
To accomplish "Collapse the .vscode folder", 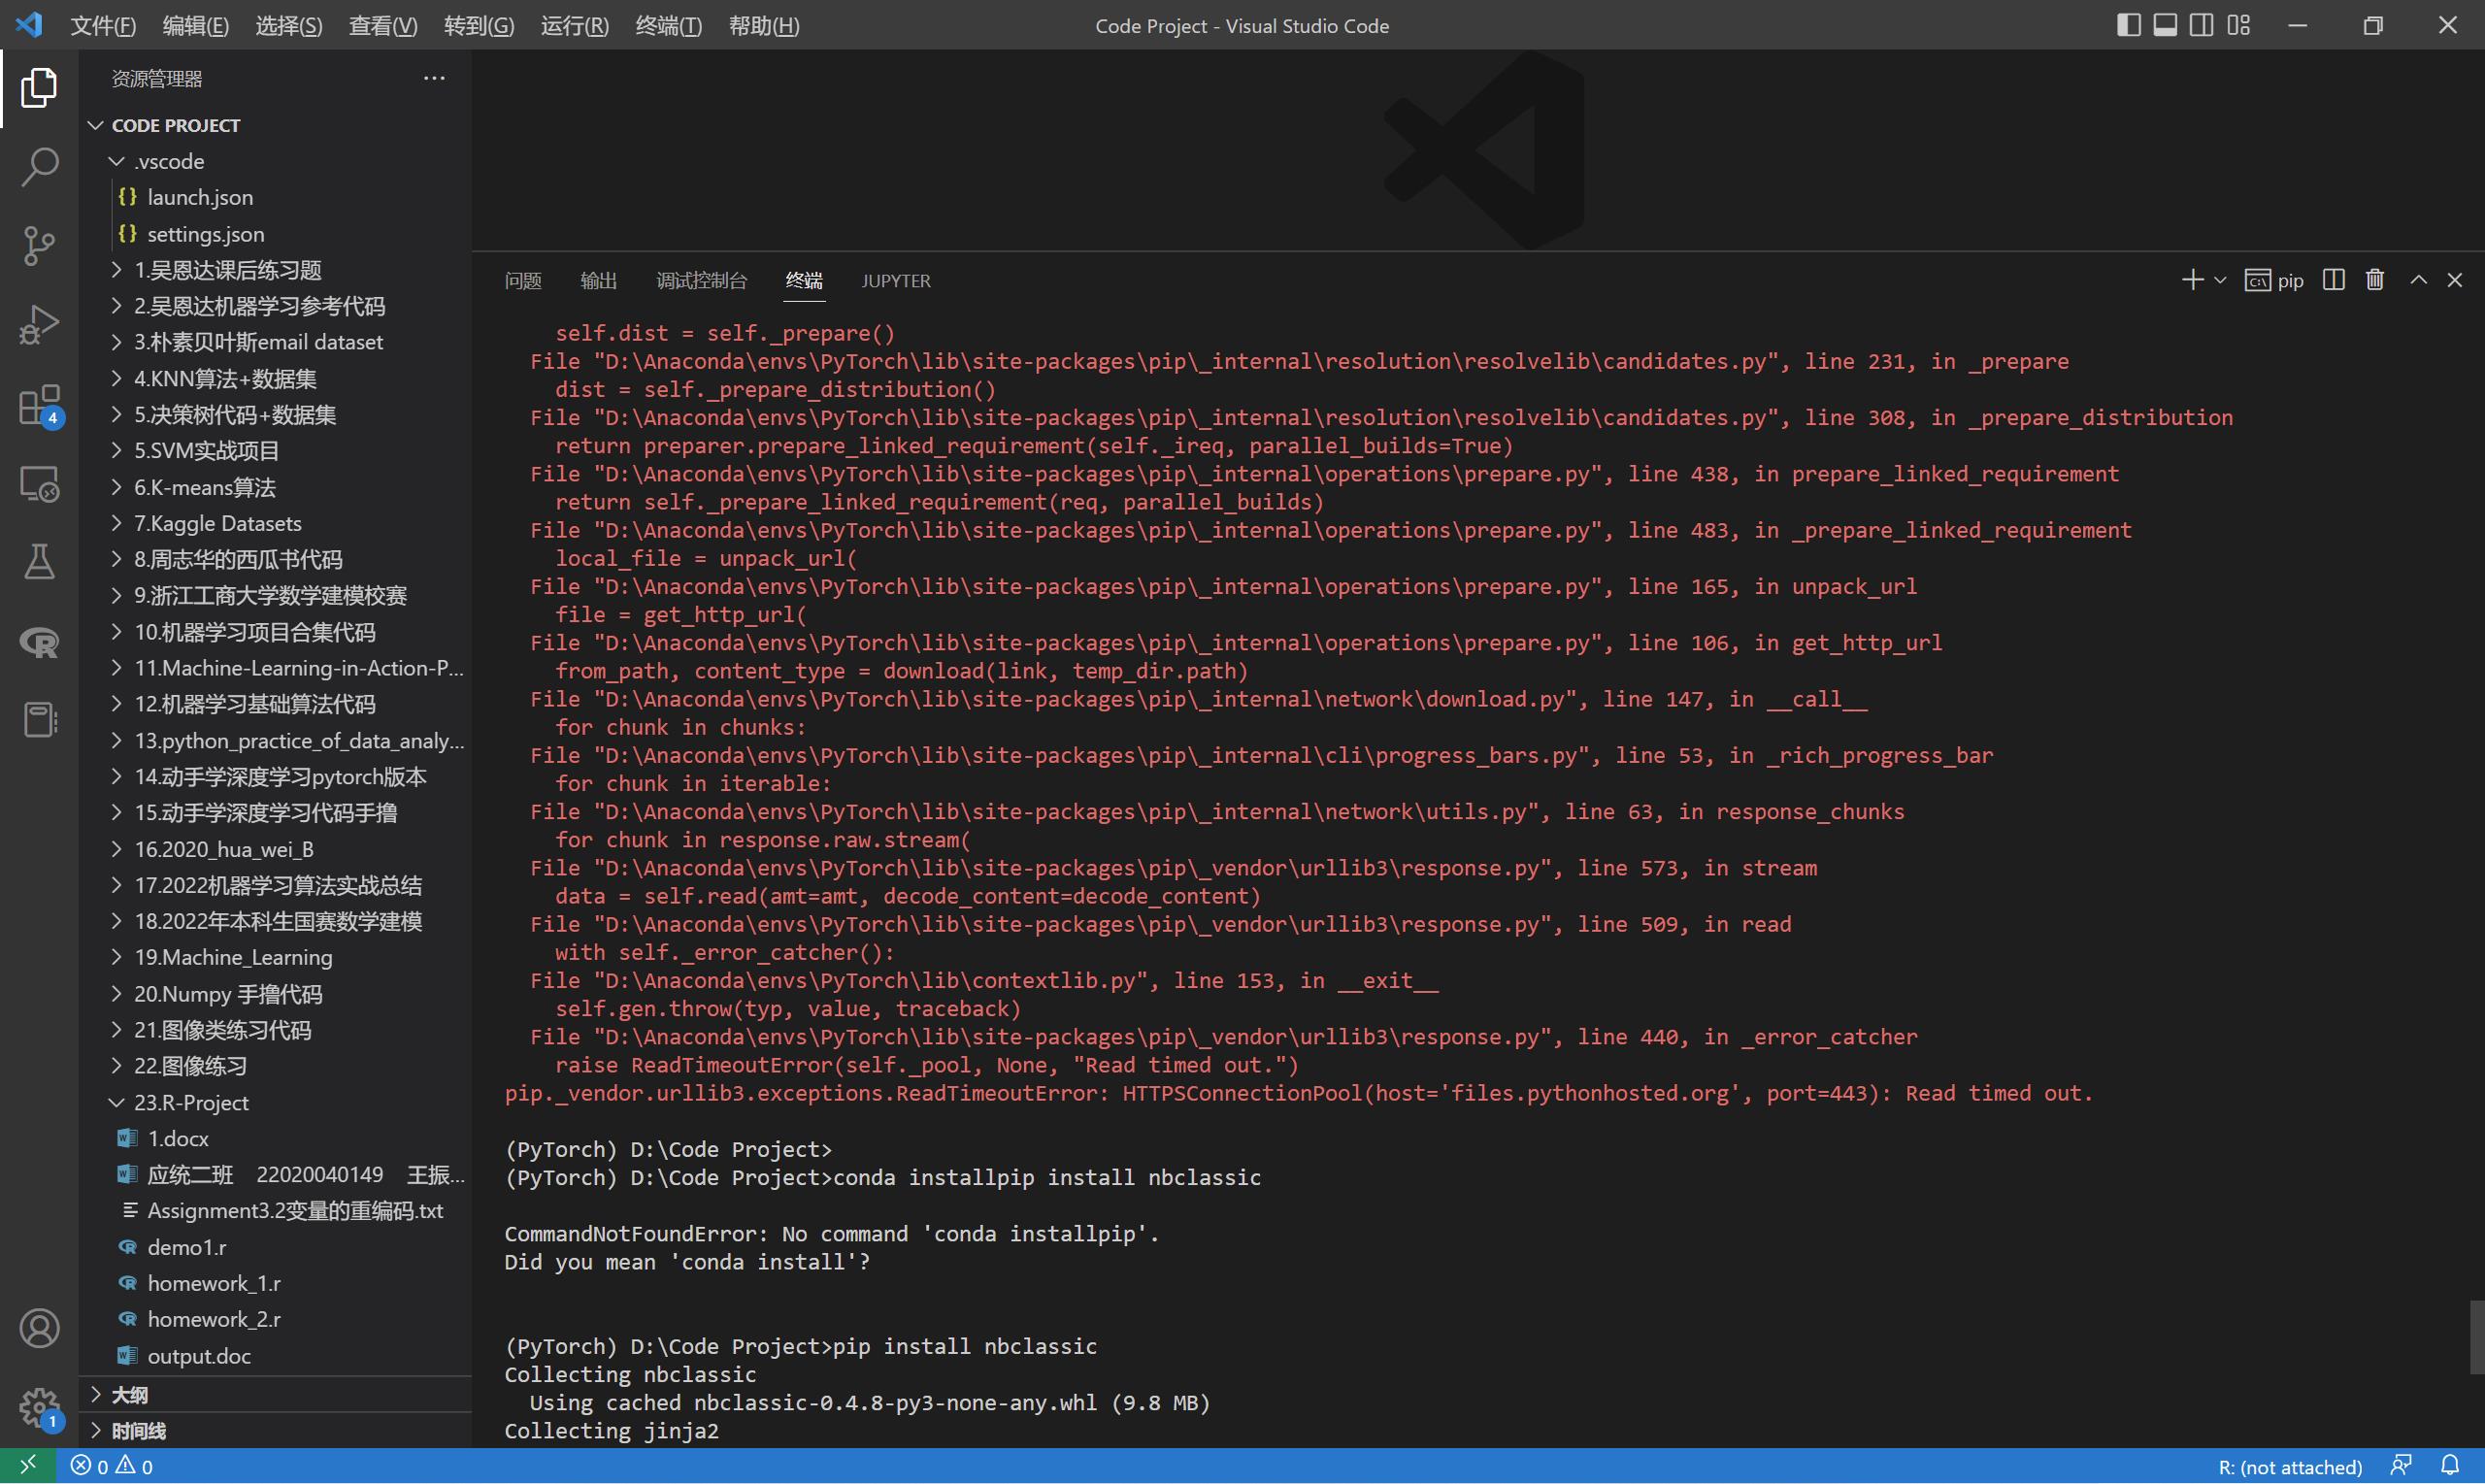I will [275, 162].
